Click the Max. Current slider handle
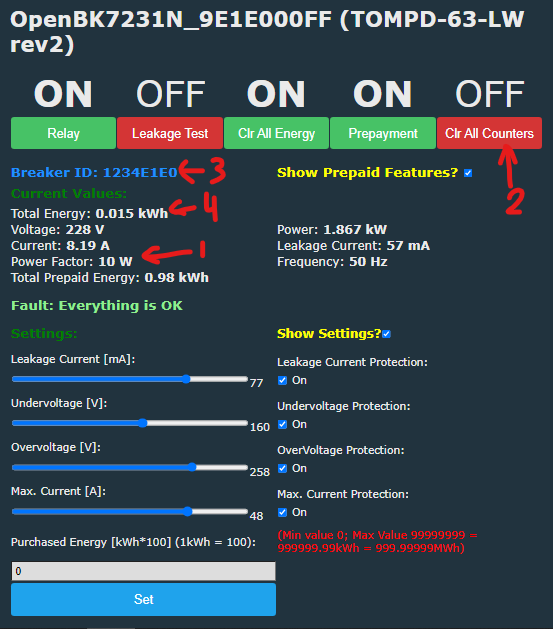Viewport: 553px width, 629px height. click(188, 511)
